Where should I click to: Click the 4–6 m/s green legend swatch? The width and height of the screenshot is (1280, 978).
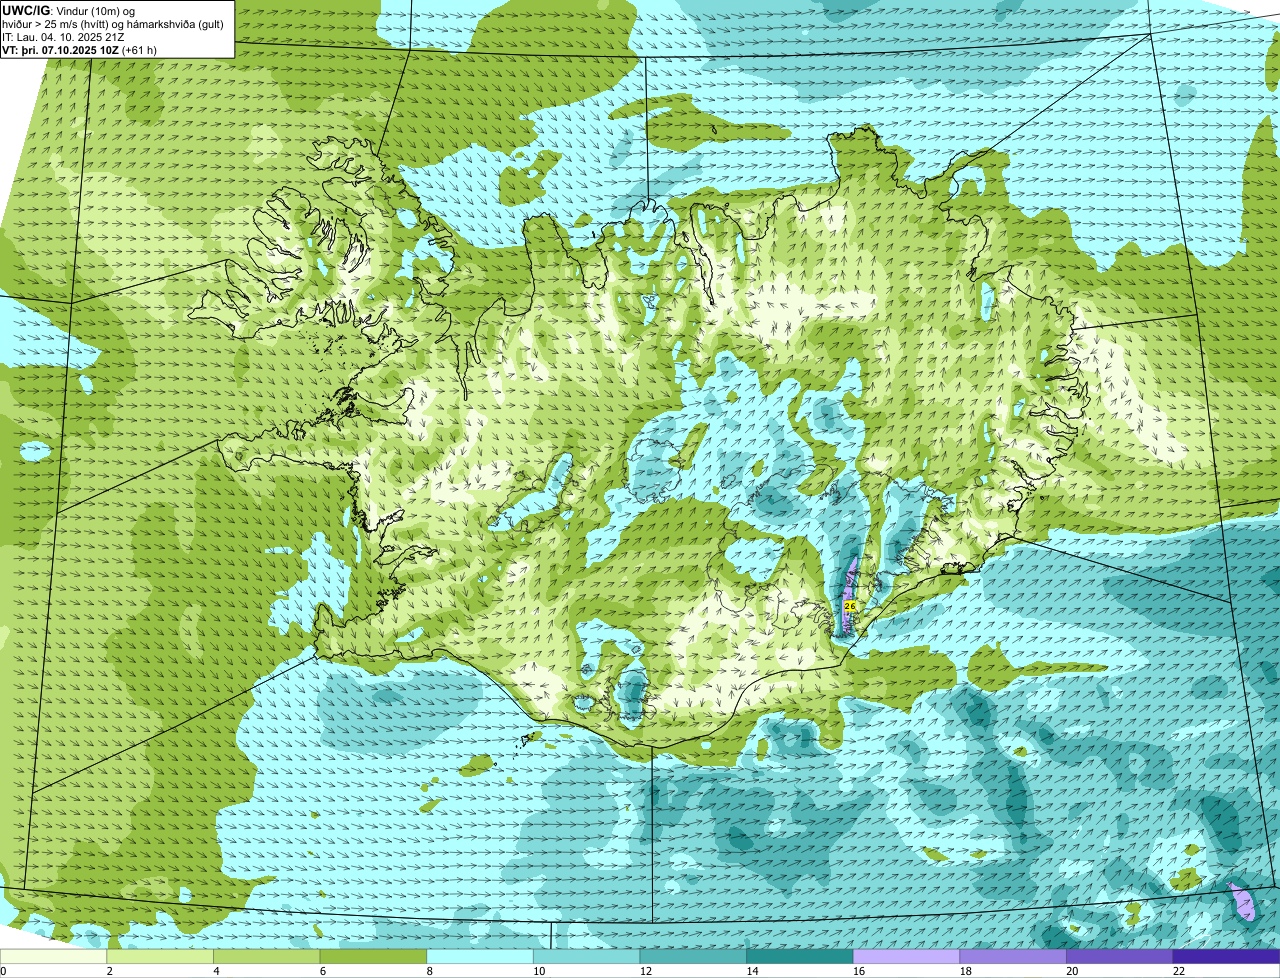[x=266, y=956]
